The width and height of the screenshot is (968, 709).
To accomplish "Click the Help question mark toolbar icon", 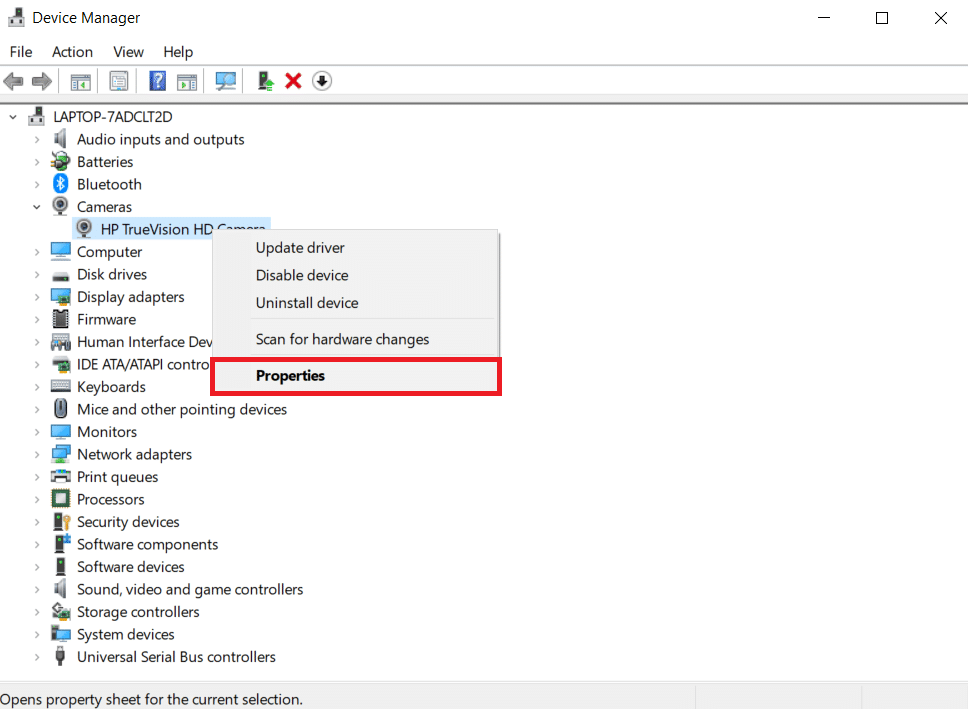I will pos(157,81).
